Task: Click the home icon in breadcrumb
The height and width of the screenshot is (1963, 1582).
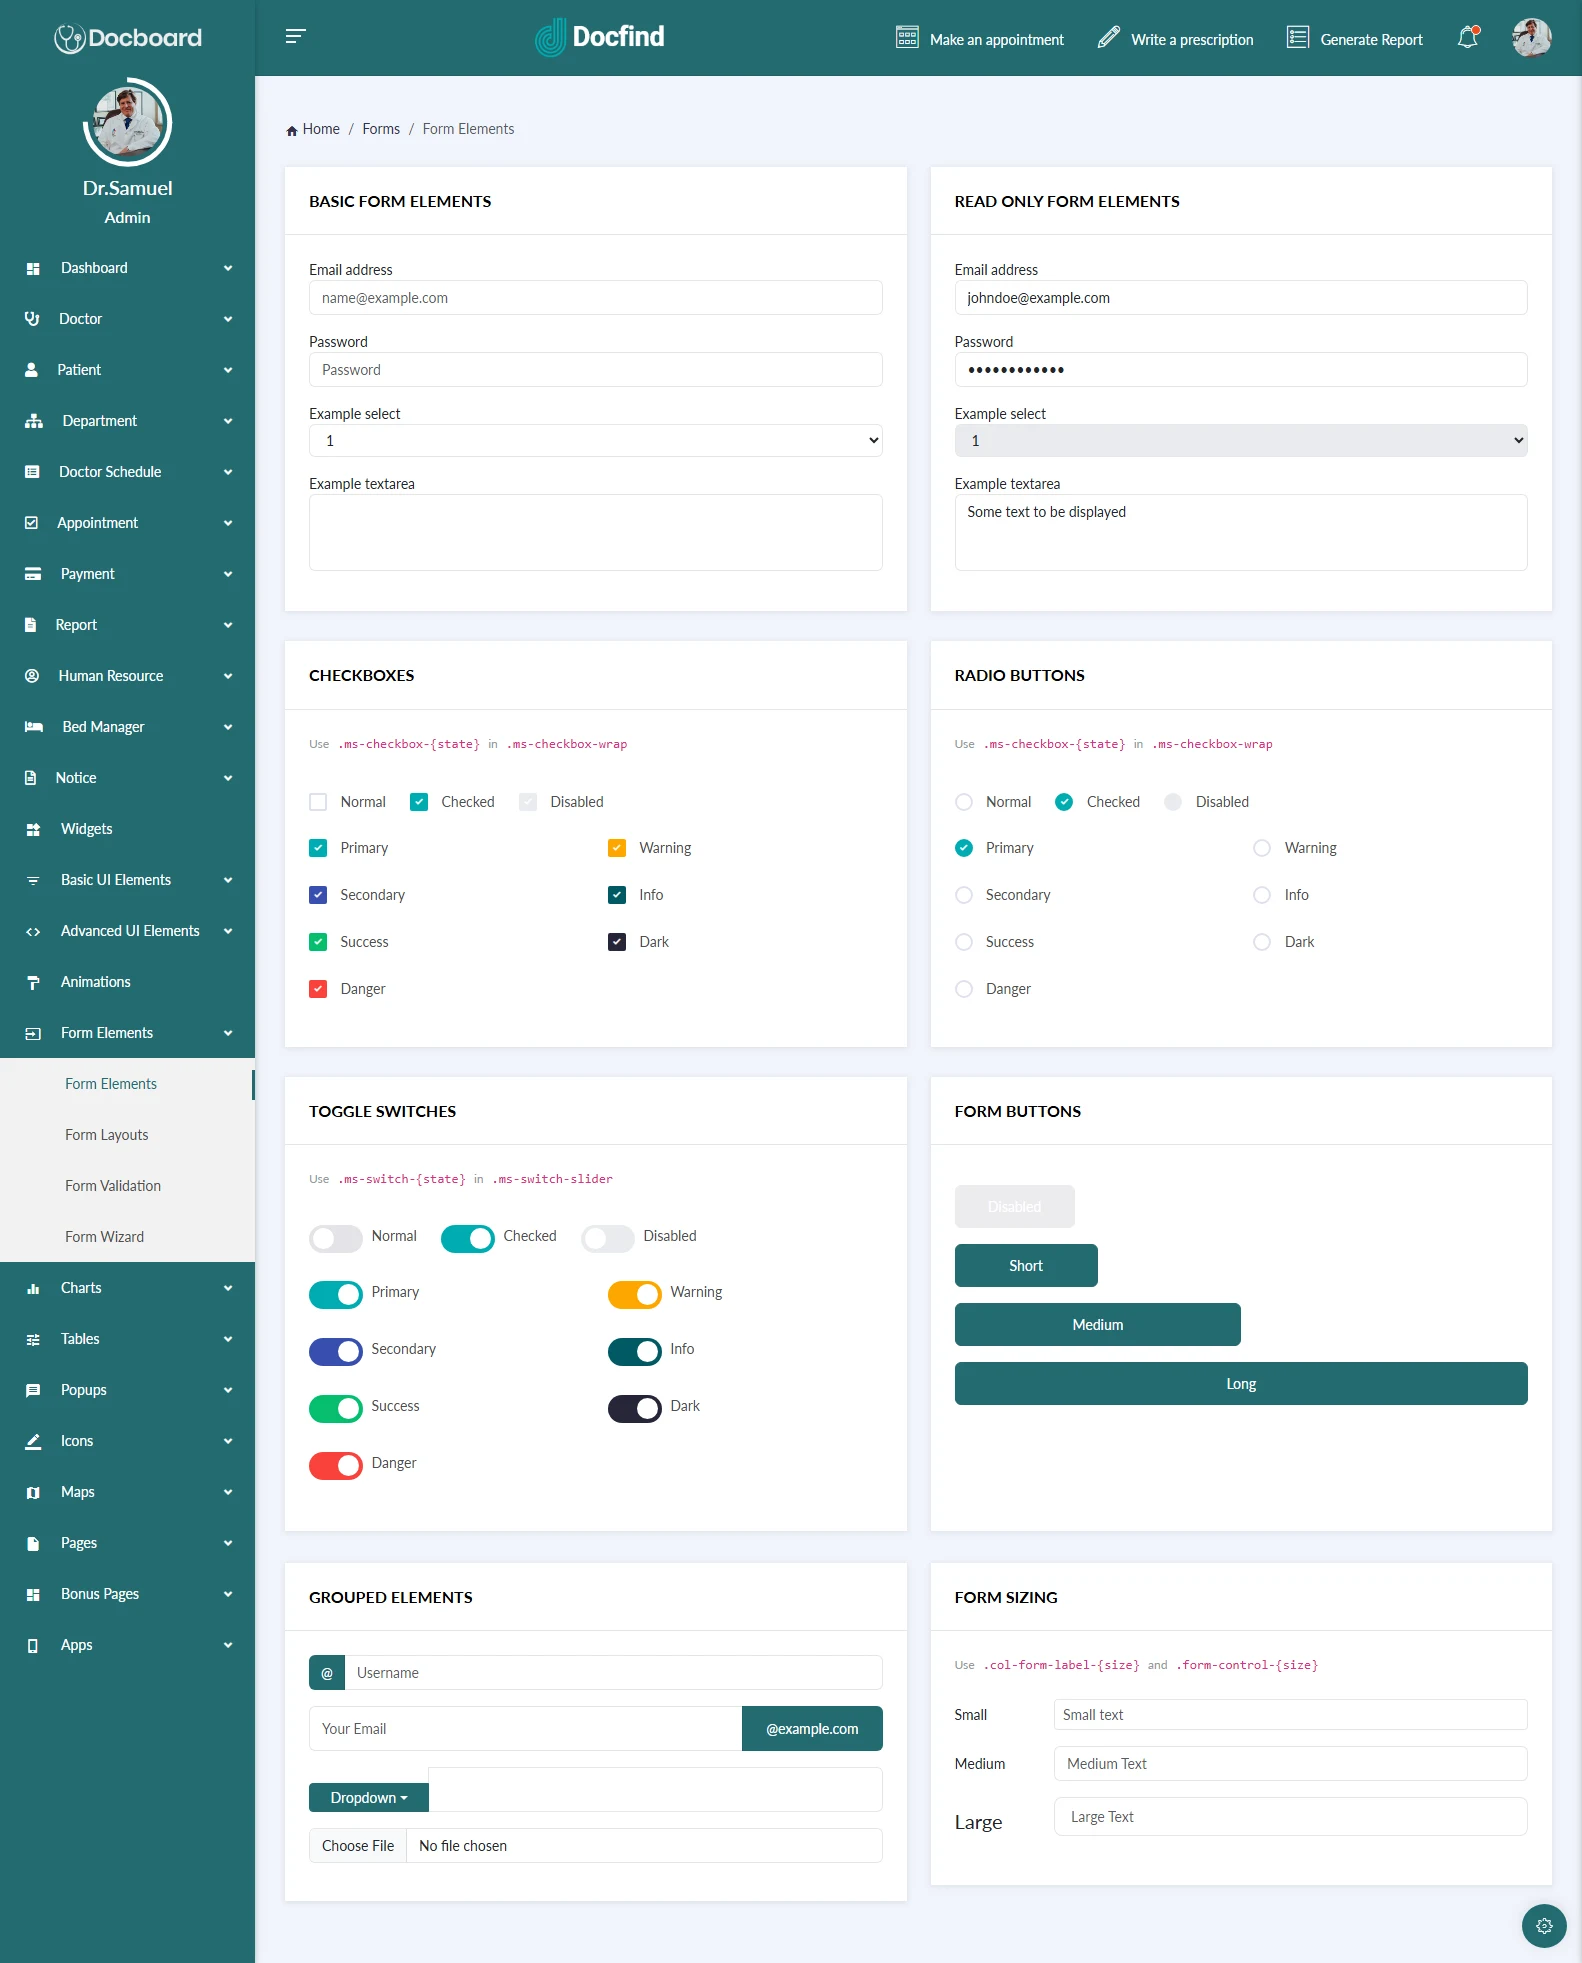Action: tap(292, 130)
